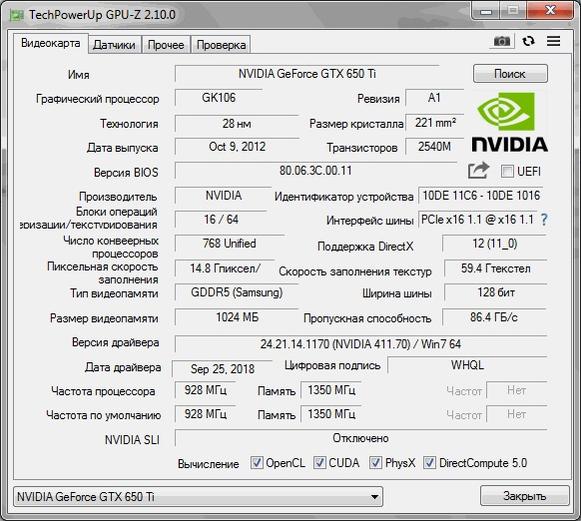This screenshot has width=581, height=521.
Task: Toggle the PhysX checkbox
Action: [375, 462]
